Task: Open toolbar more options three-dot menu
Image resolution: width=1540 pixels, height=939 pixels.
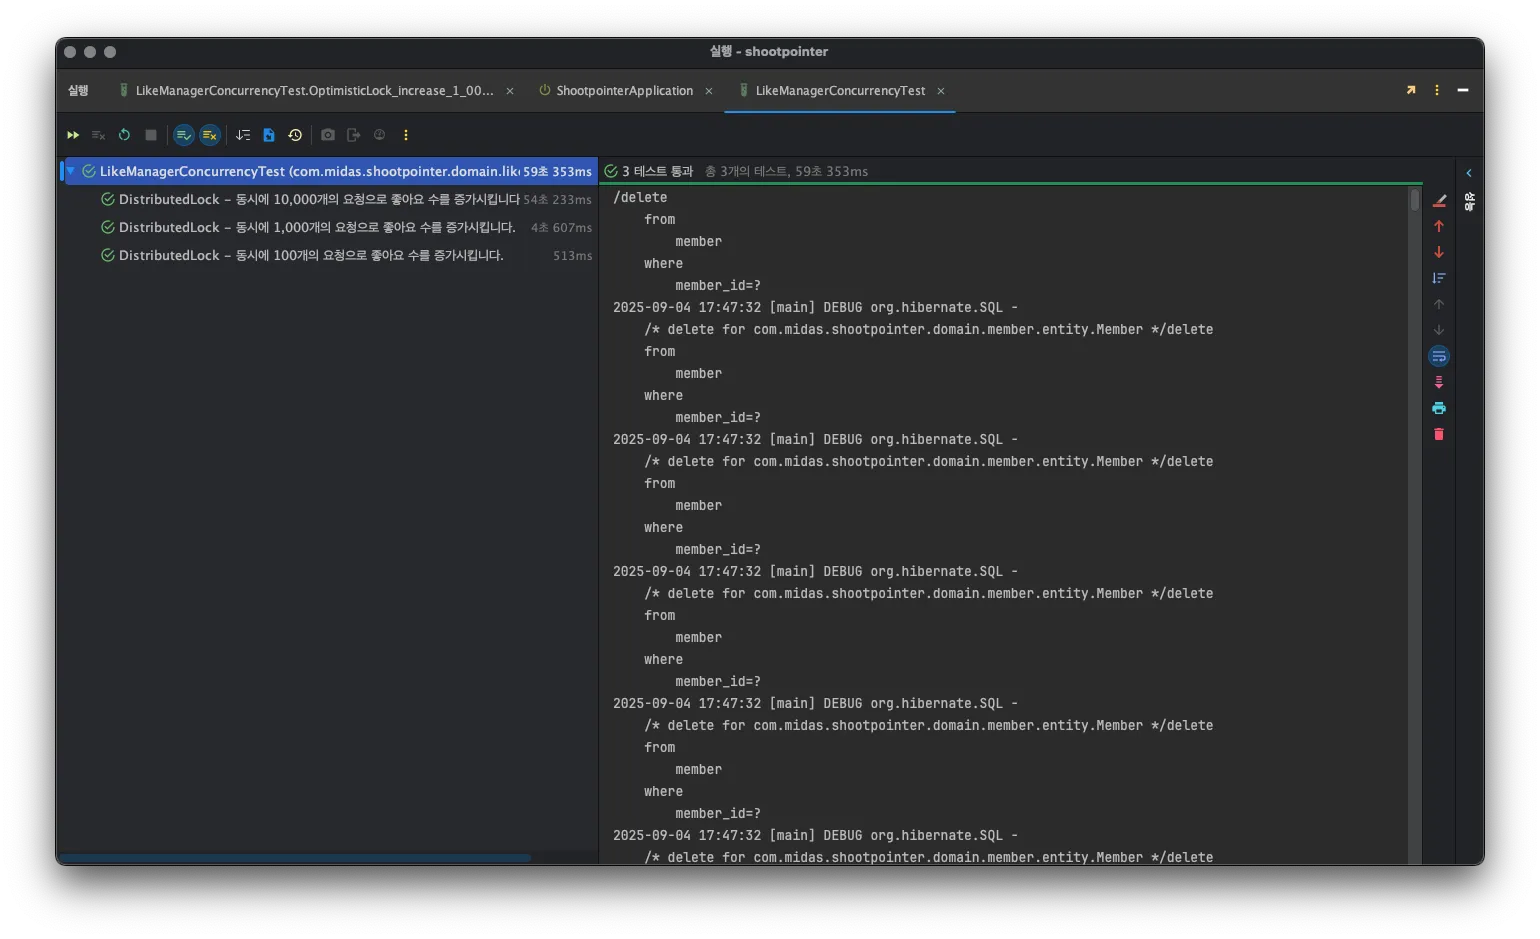Action: (406, 135)
